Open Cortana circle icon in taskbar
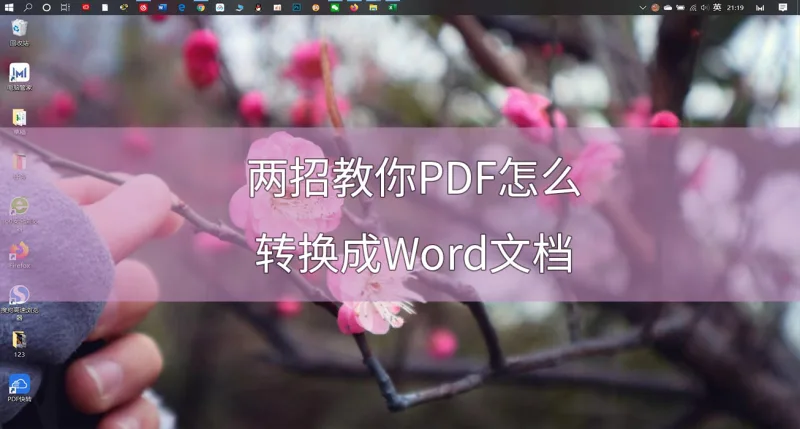 [x=46, y=8]
